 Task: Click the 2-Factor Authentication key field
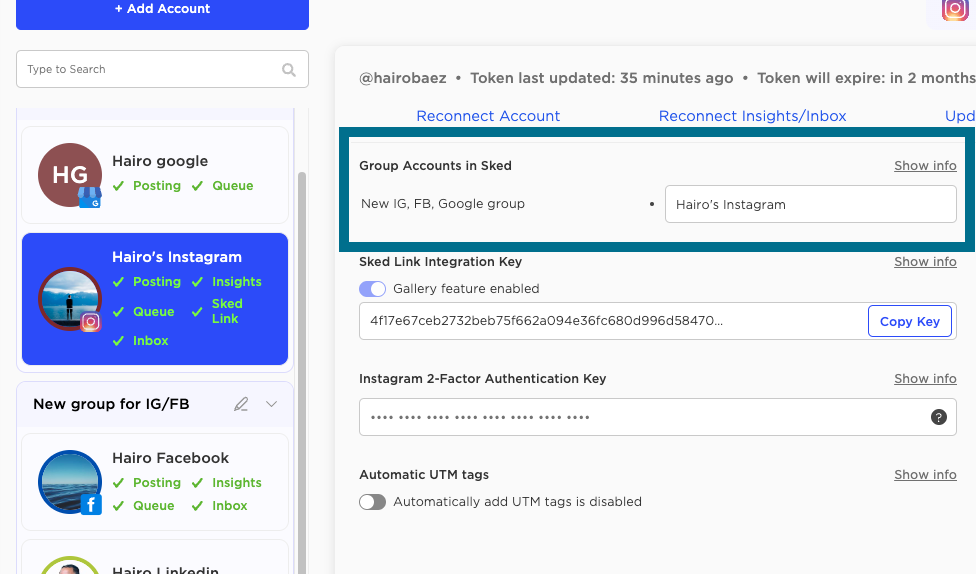tap(657, 417)
